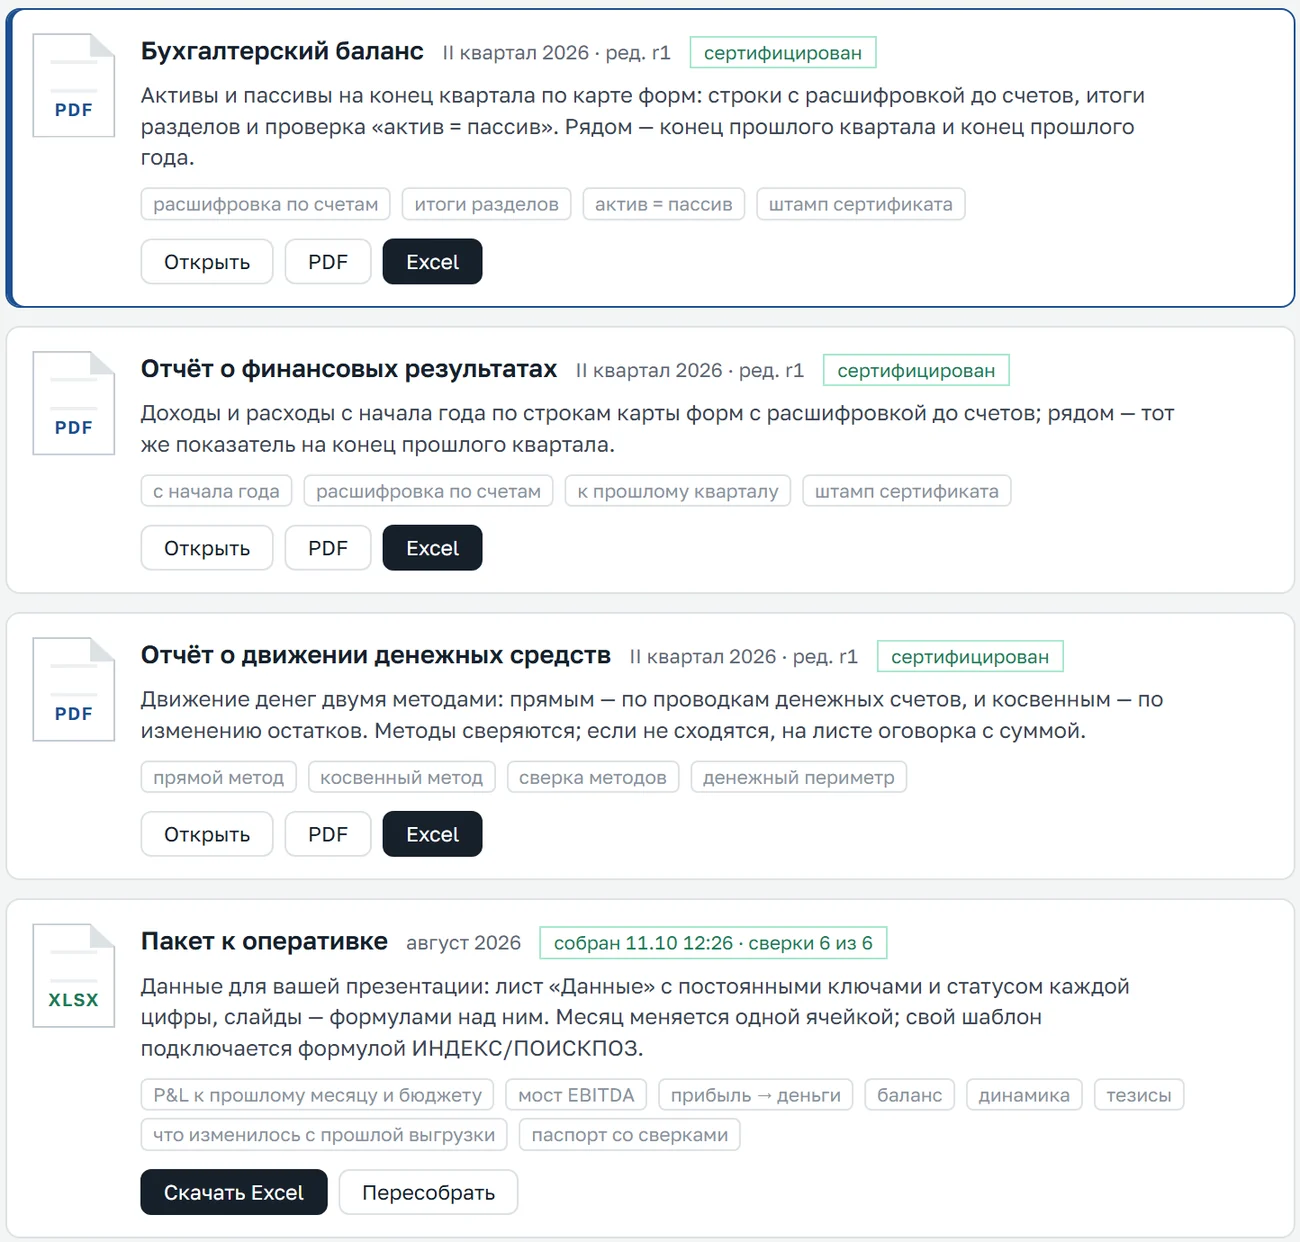Download Бухгалтерский баланс as PDF
This screenshot has height=1242, width=1300.
[x=328, y=262]
